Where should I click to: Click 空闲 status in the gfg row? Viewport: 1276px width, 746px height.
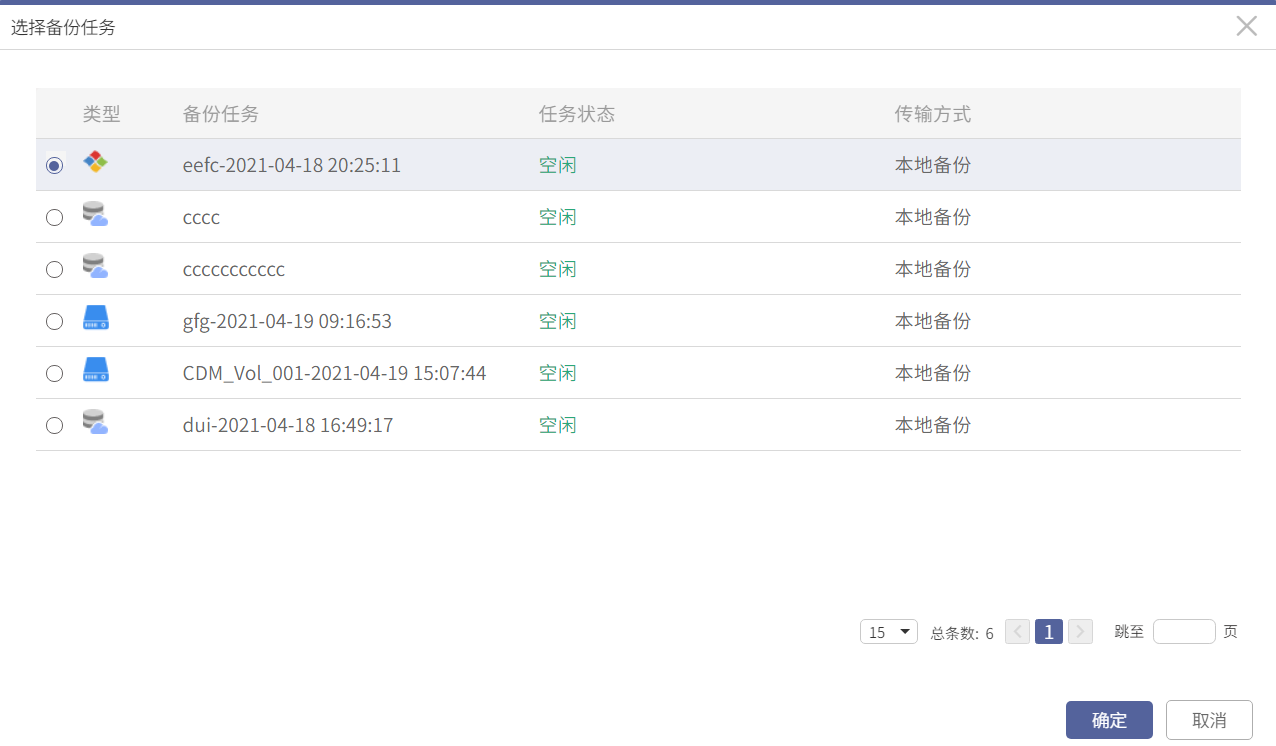tap(558, 321)
